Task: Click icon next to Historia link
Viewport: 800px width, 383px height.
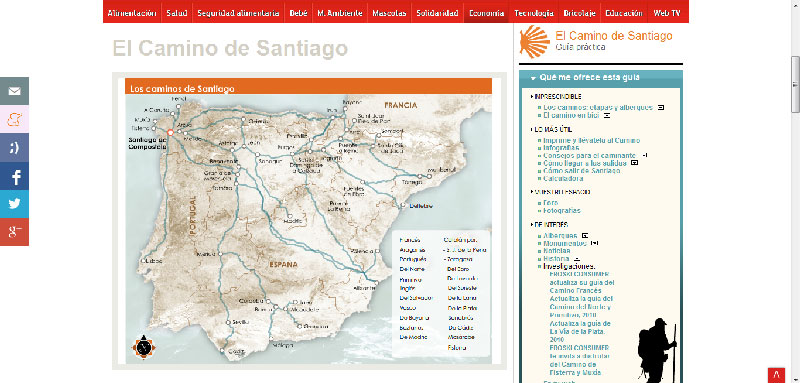Action: click(577, 259)
